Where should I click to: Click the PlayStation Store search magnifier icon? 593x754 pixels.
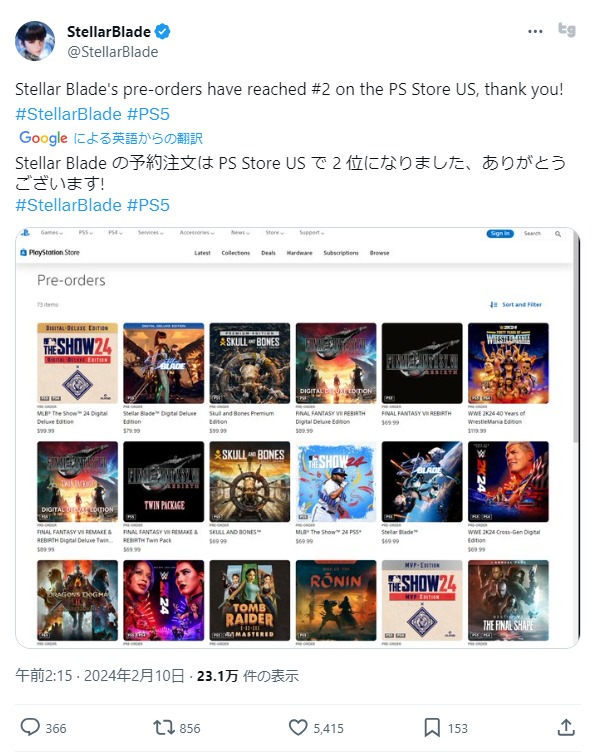click(558, 234)
